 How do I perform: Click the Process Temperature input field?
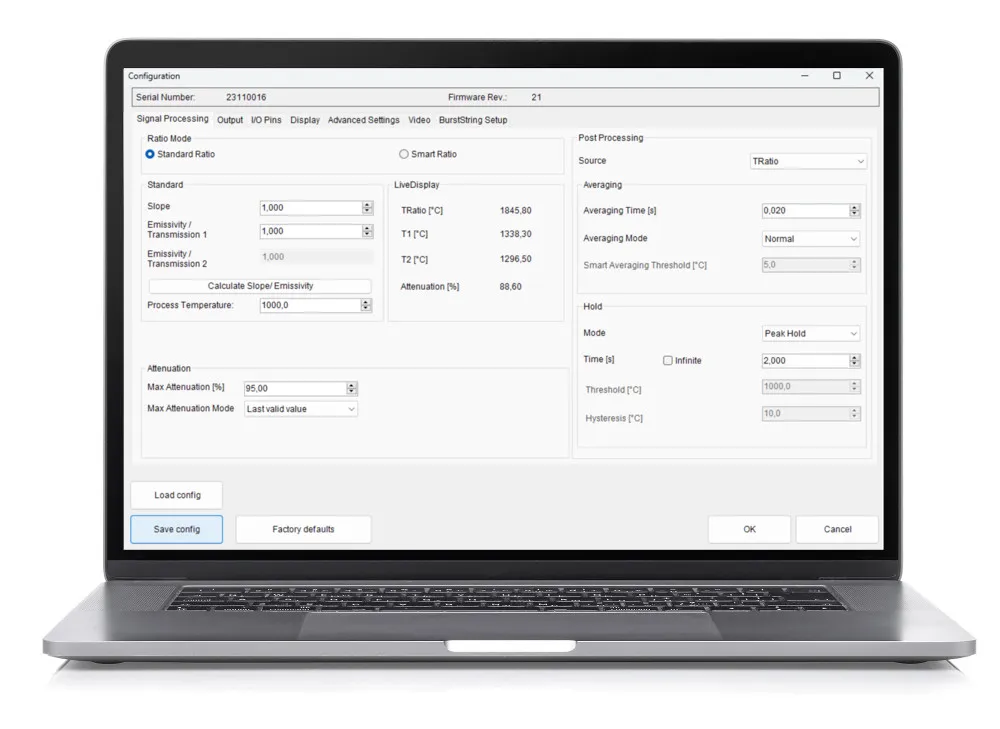pyautogui.click(x=309, y=305)
